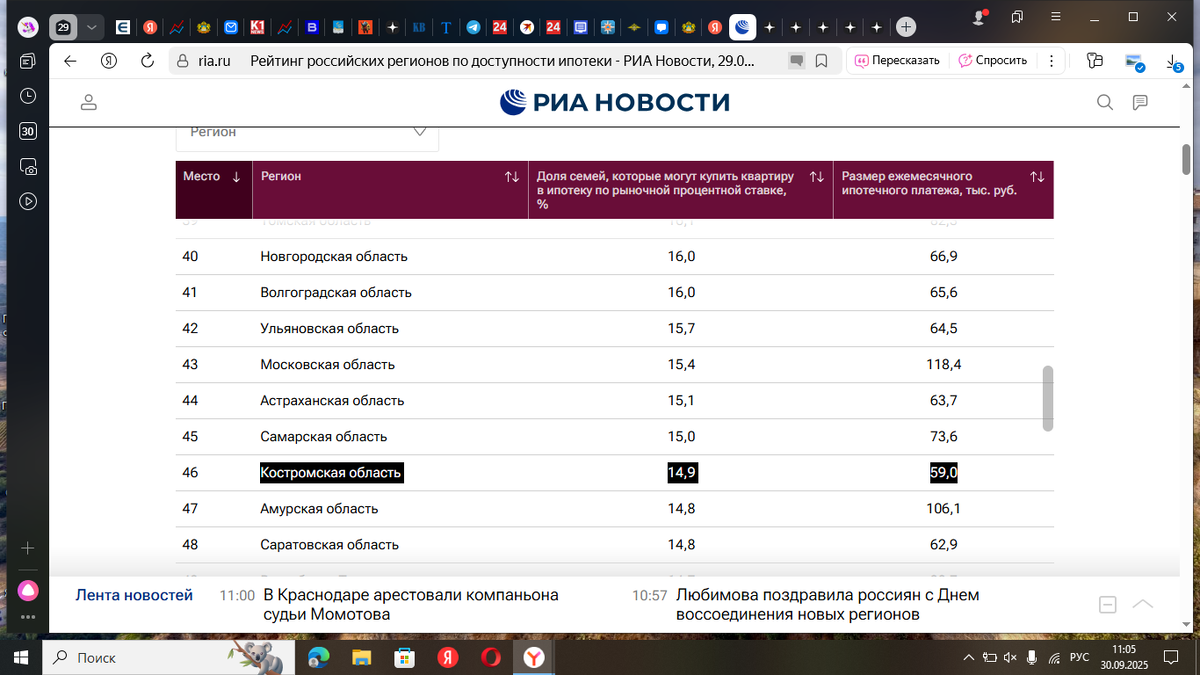Go back to the previous page

click(x=70, y=60)
